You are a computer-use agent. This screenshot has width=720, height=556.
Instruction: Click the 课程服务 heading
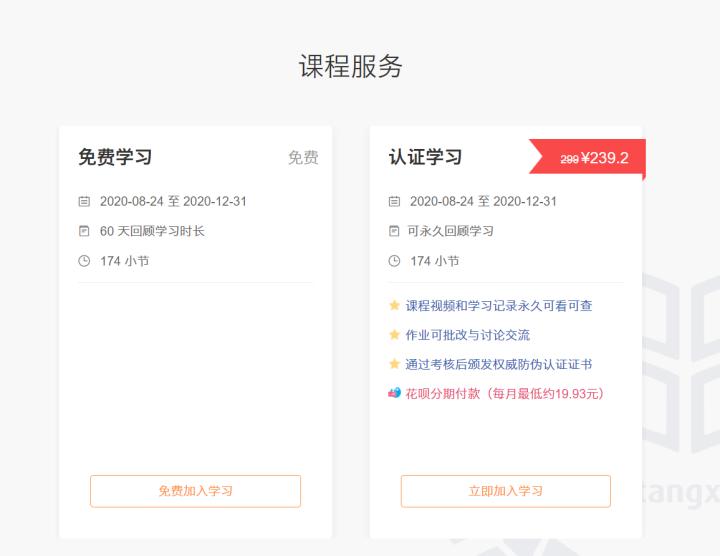351,66
